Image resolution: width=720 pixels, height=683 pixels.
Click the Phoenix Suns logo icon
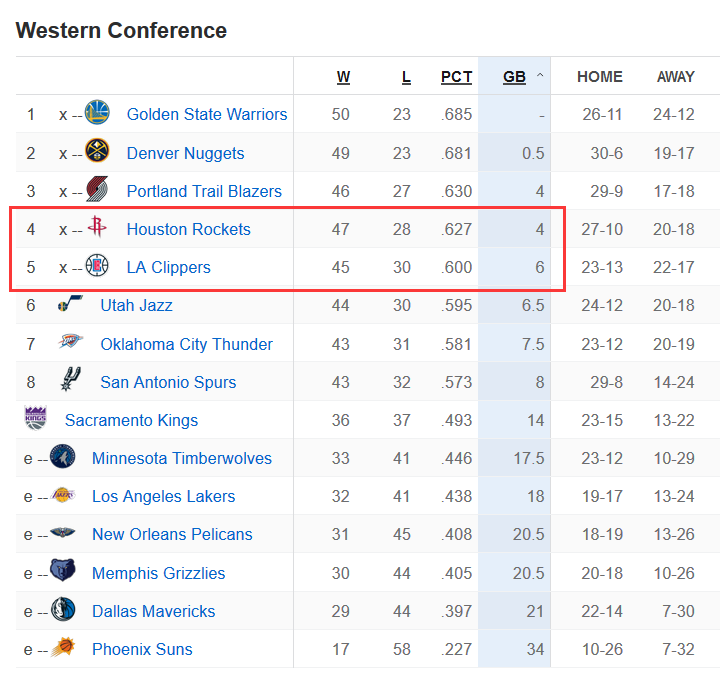[63, 647]
